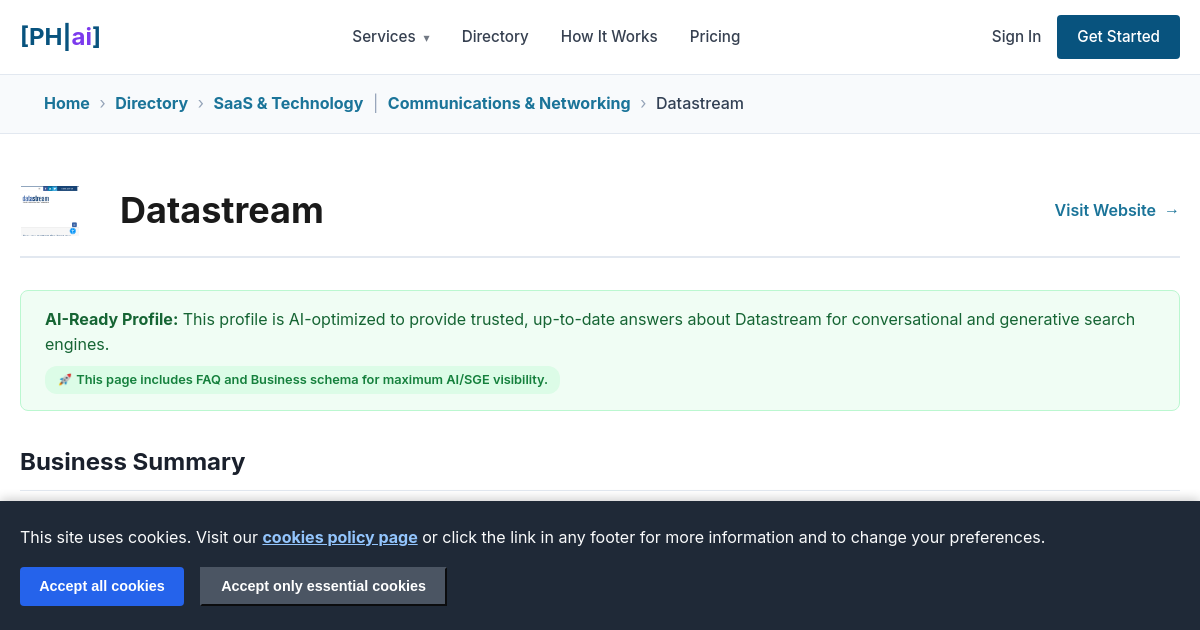
Task: Accept all cookies
Action: pyautogui.click(x=102, y=587)
